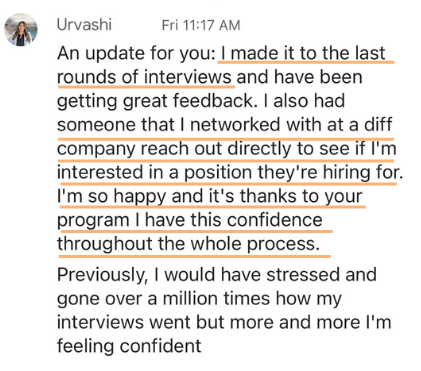This screenshot has width=421, height=371.
Task: Select the line "company reach out directly"
Action: coord(227,149)
